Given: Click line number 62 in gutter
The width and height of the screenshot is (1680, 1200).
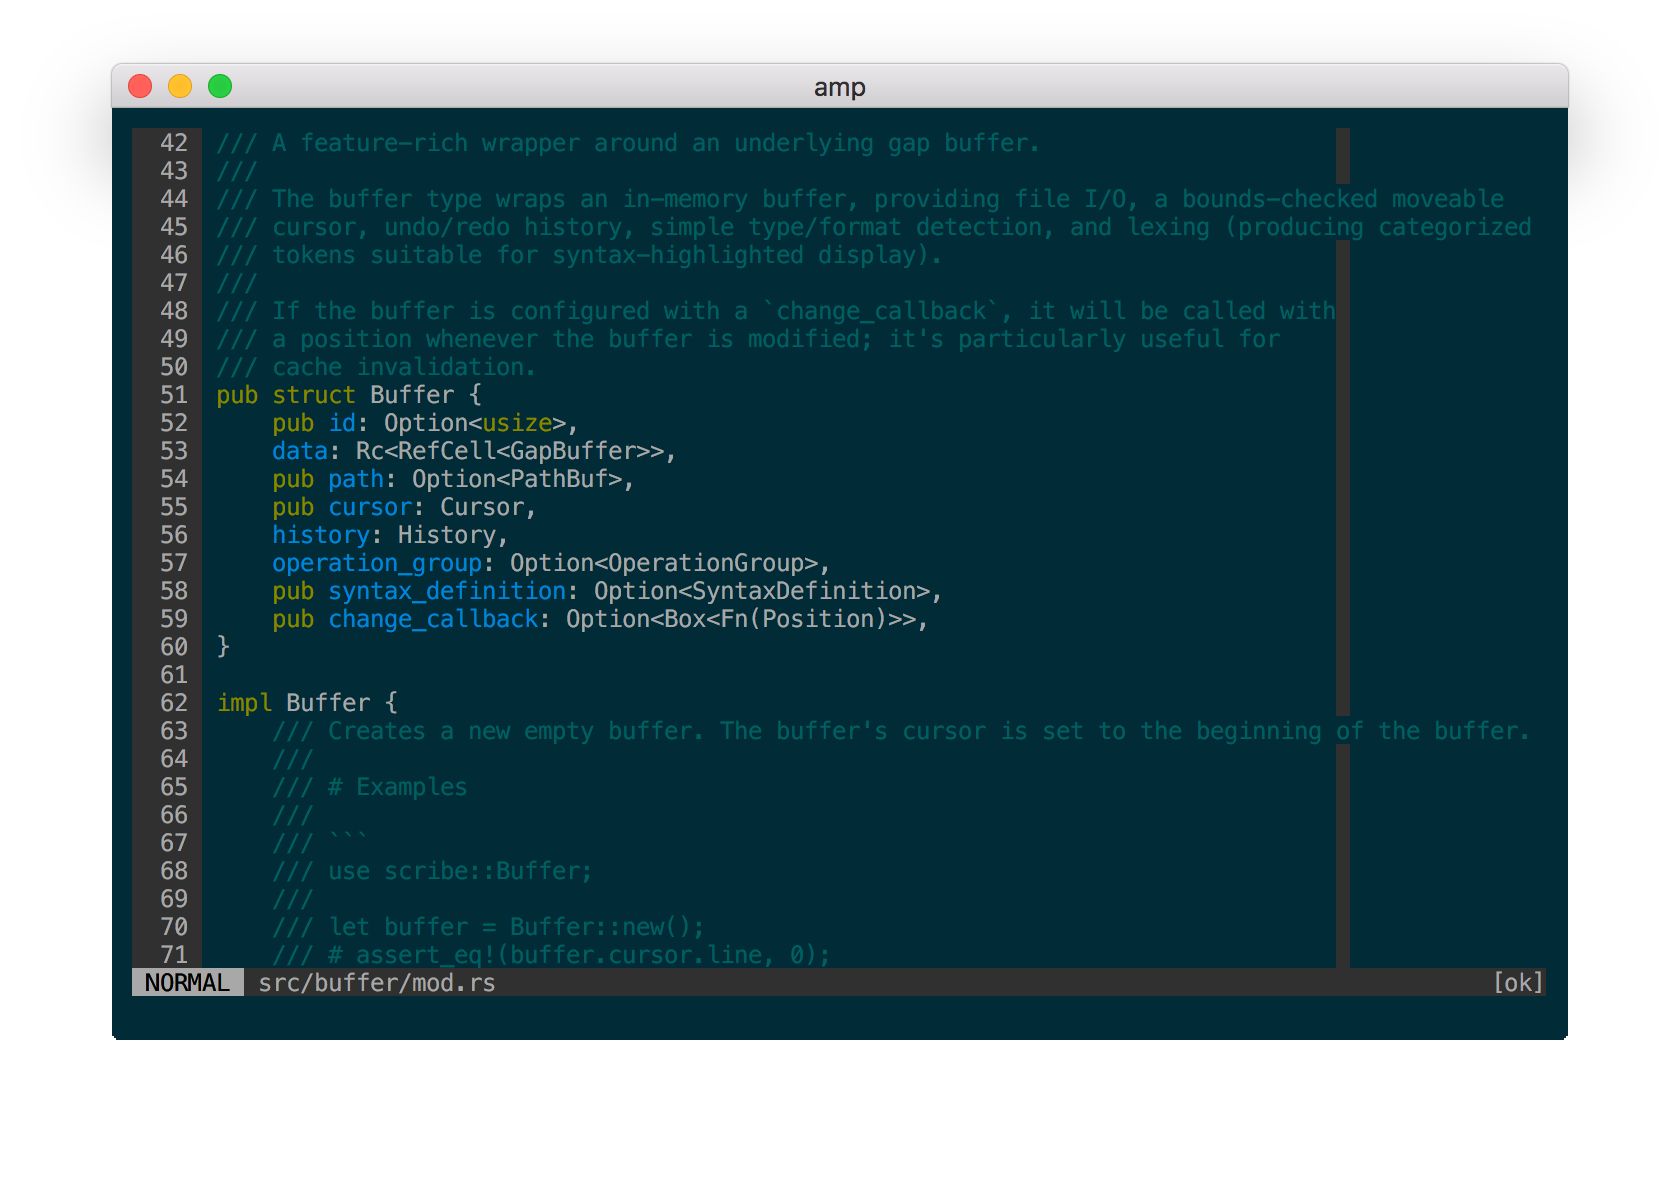Looking at the screenshot, I should point(174,703).
